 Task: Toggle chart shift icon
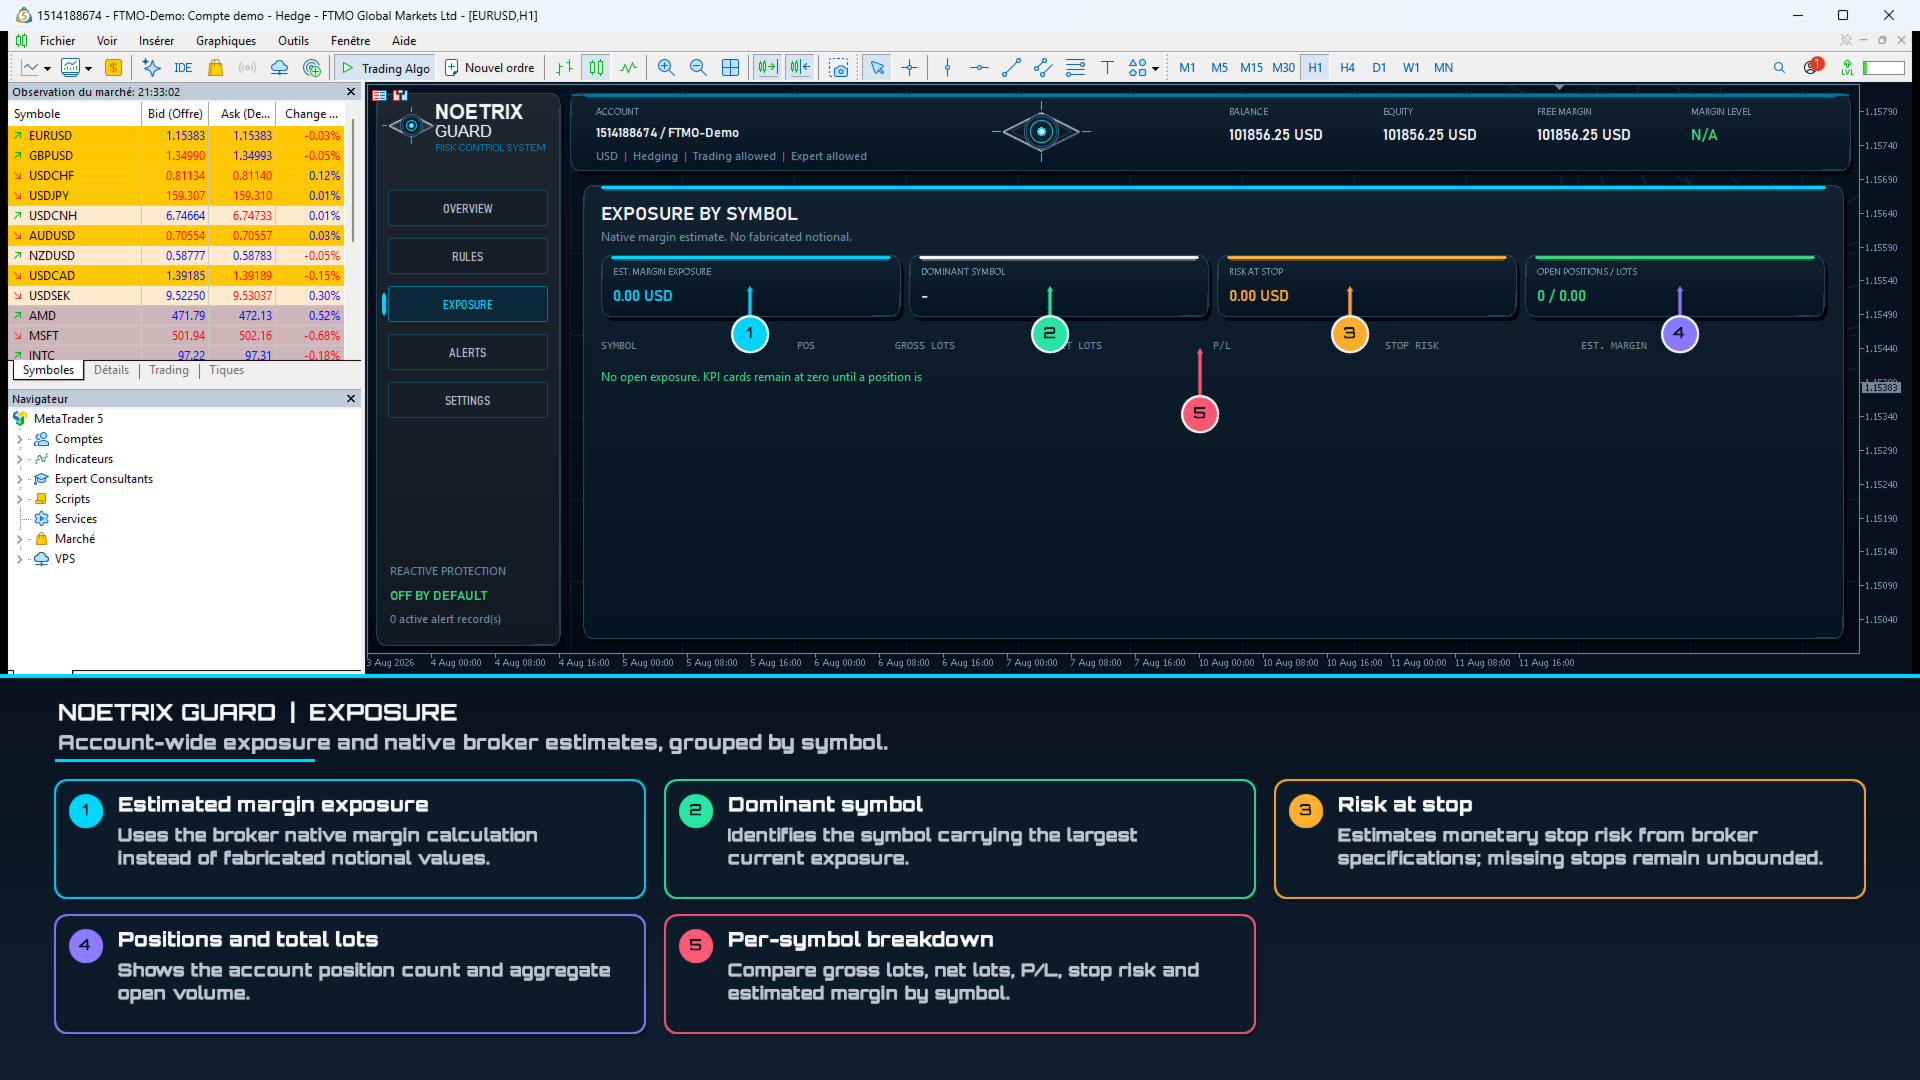coord(800,68)
